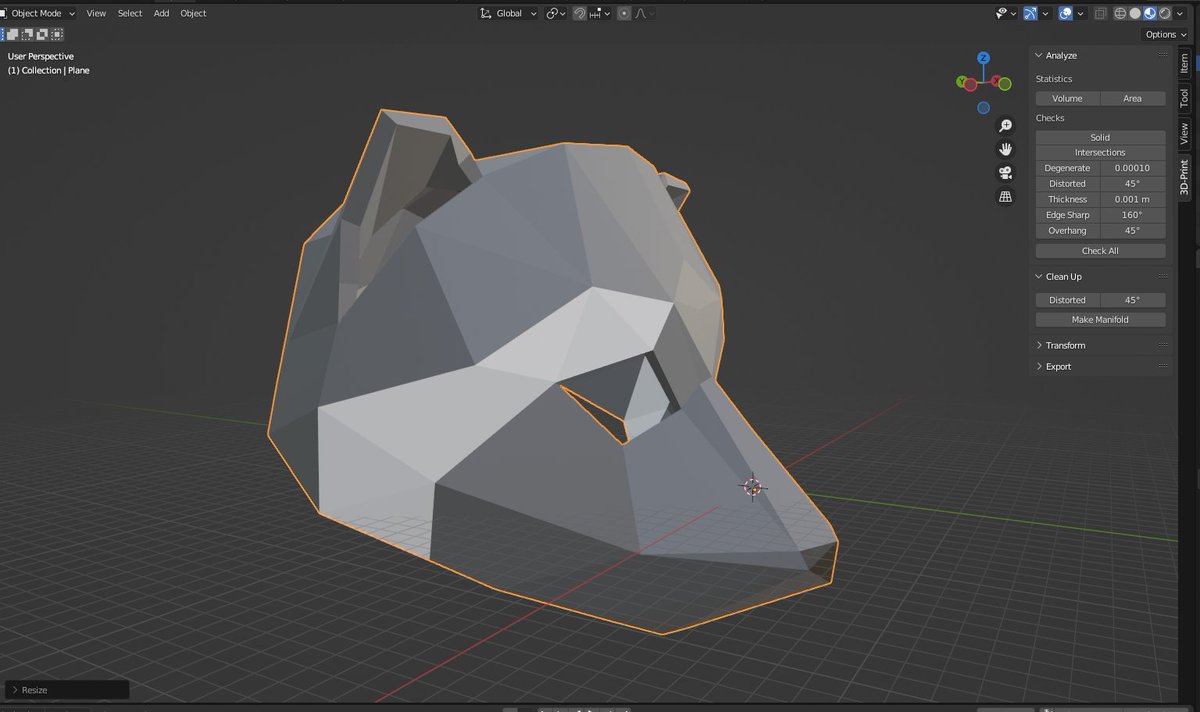Screen dimensions: 1200x712
Task: Toggle the show gizmo button
Action: tap(1030, 13)
